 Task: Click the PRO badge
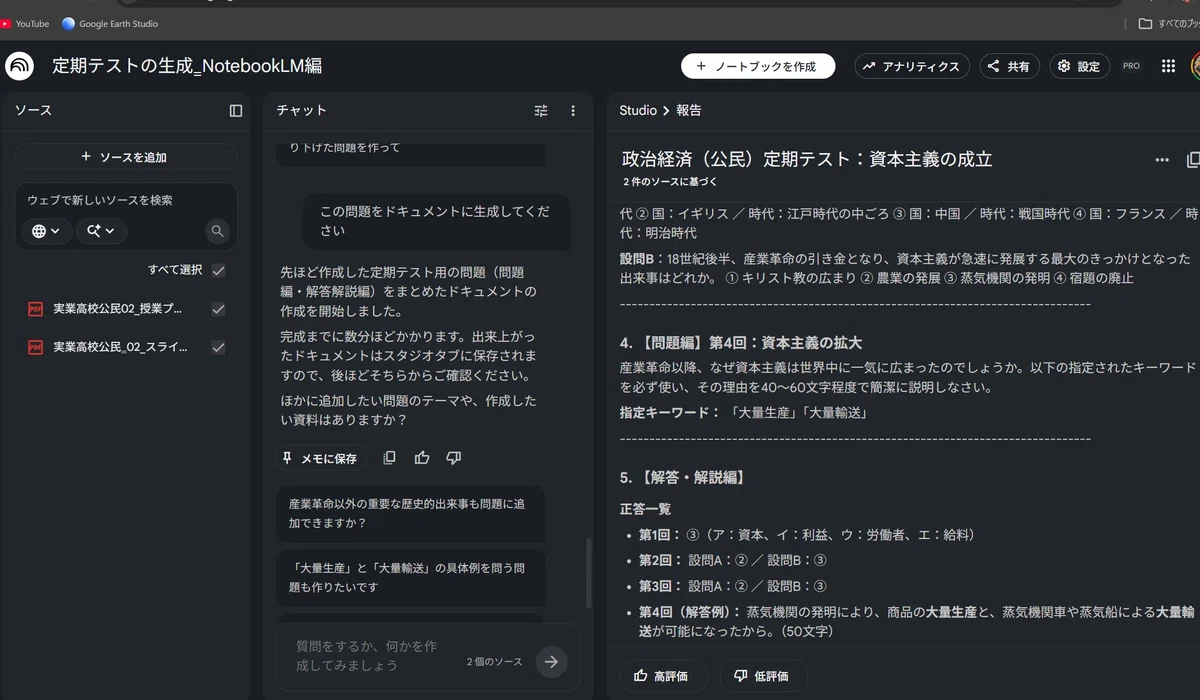click(1131, 66)
